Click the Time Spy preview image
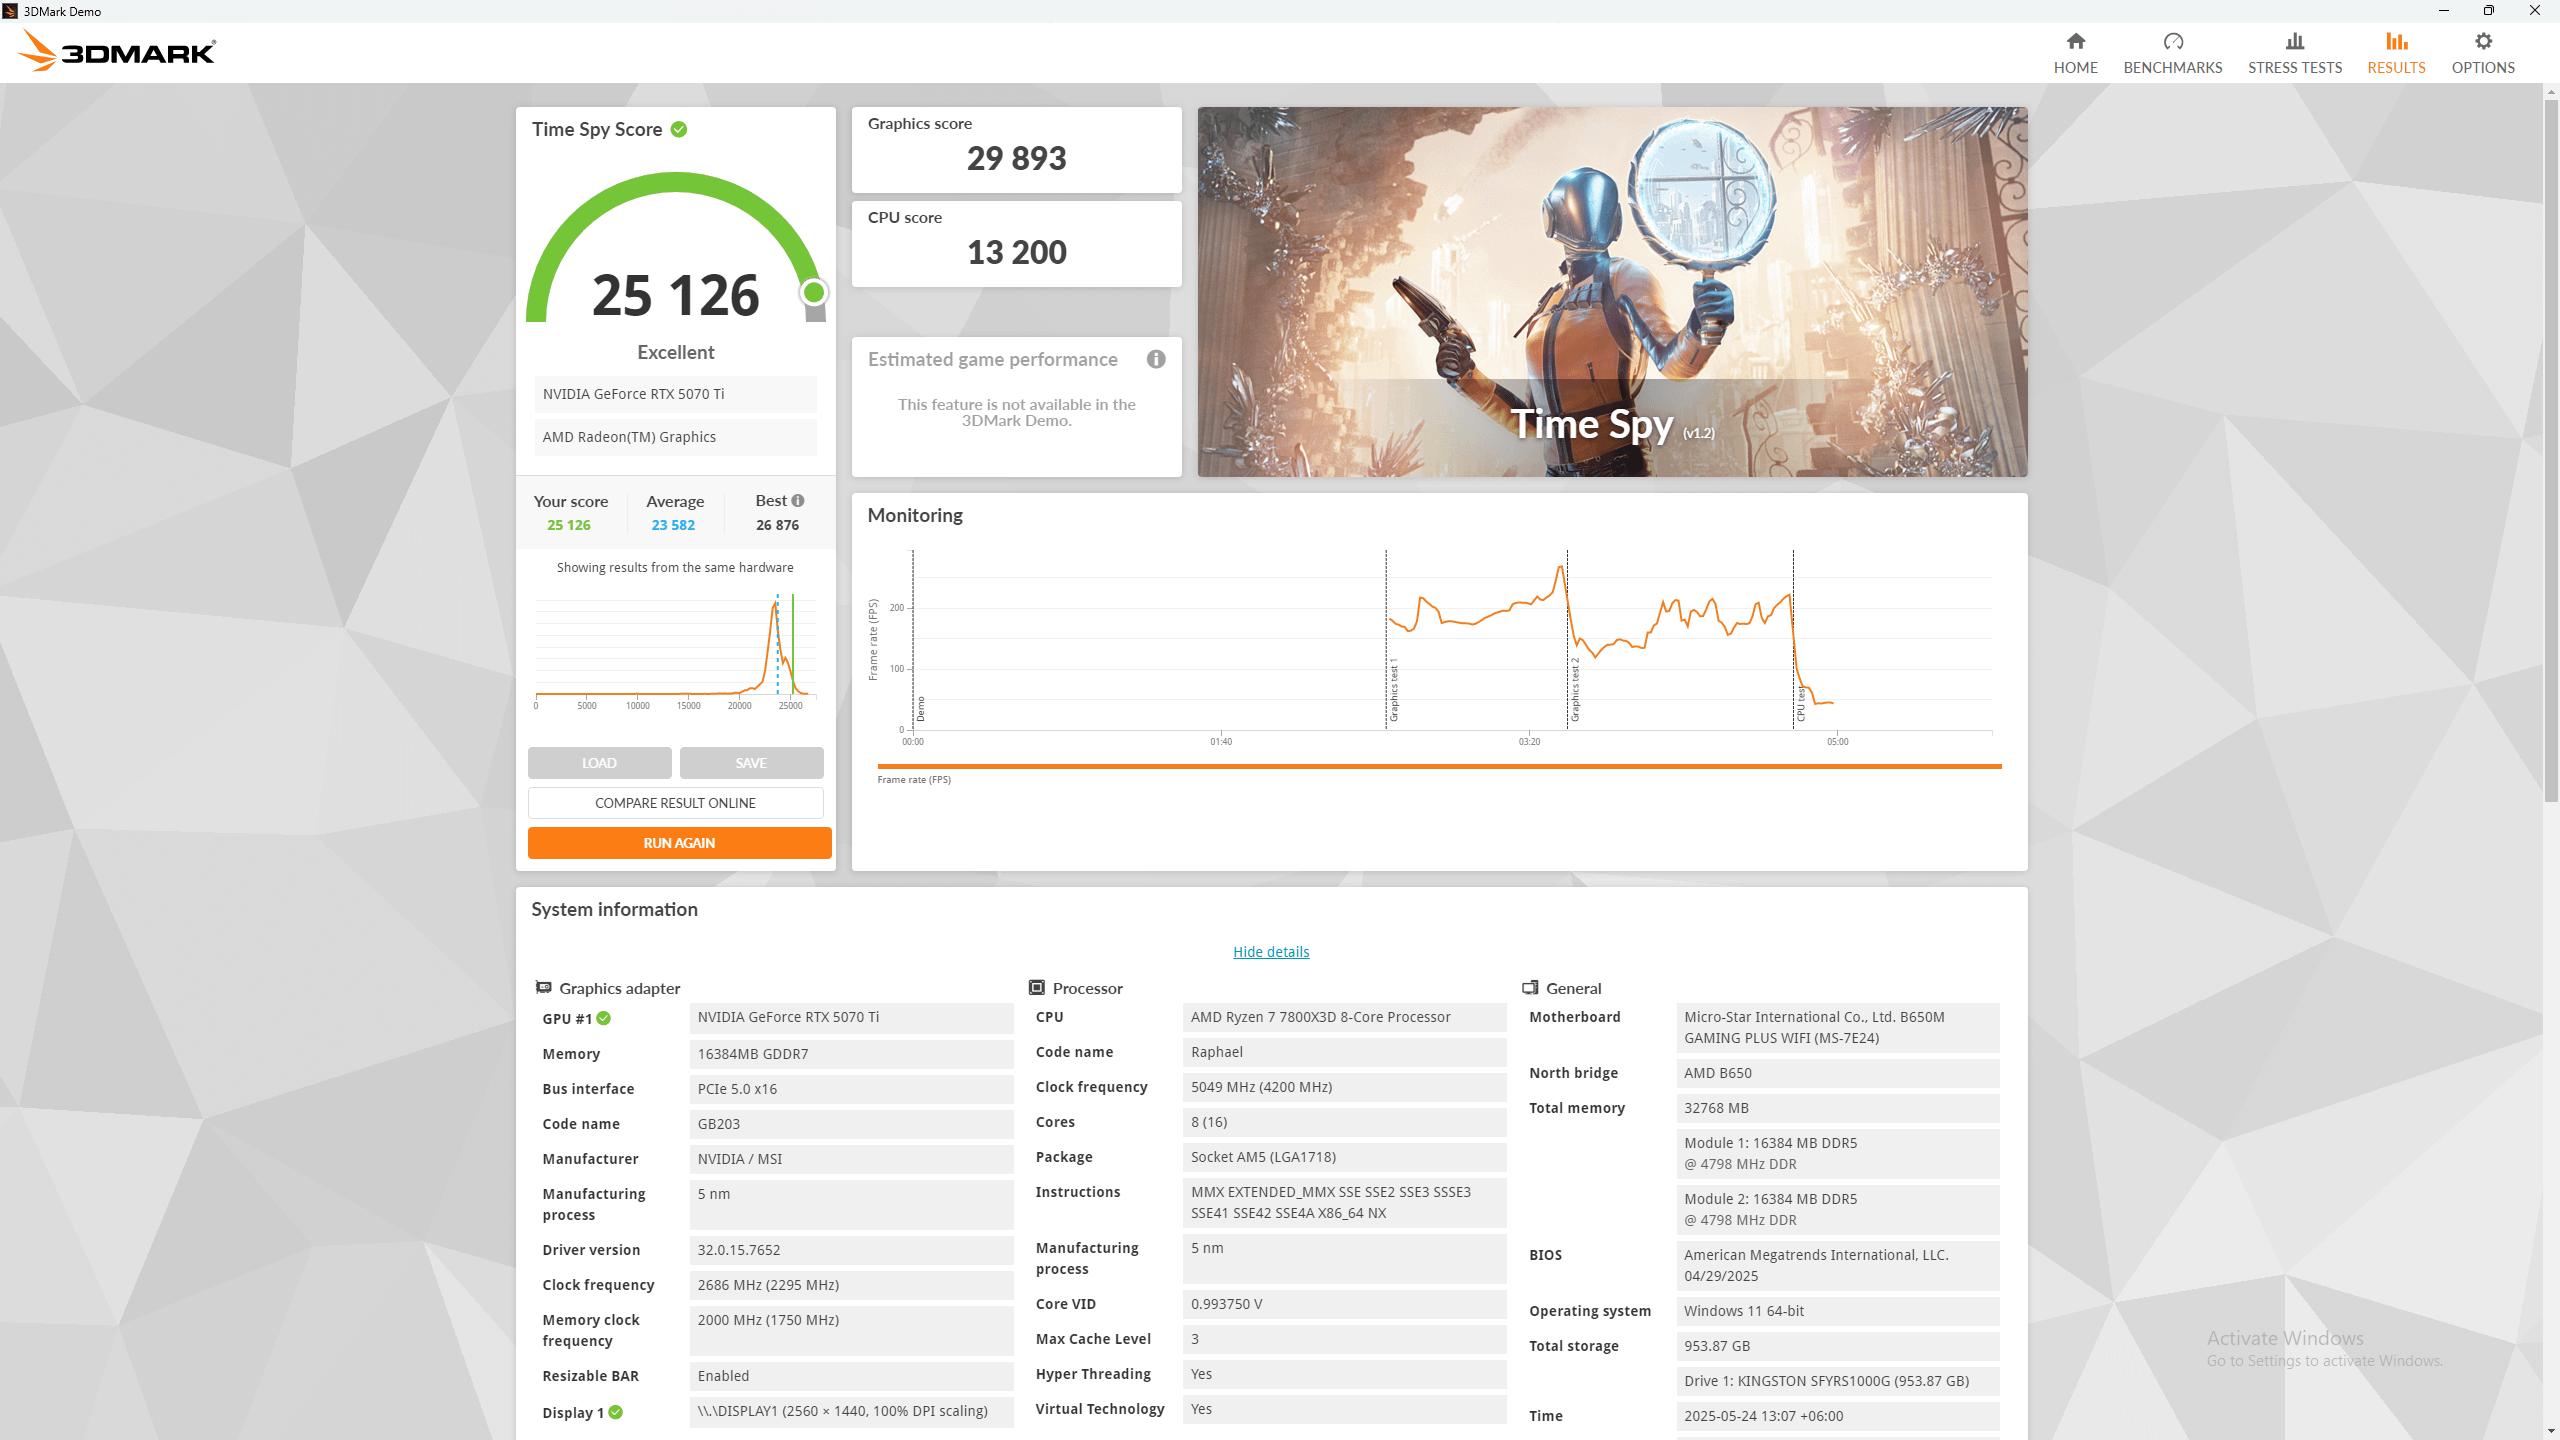2560x1440 pixels. tap(1612, 292)
